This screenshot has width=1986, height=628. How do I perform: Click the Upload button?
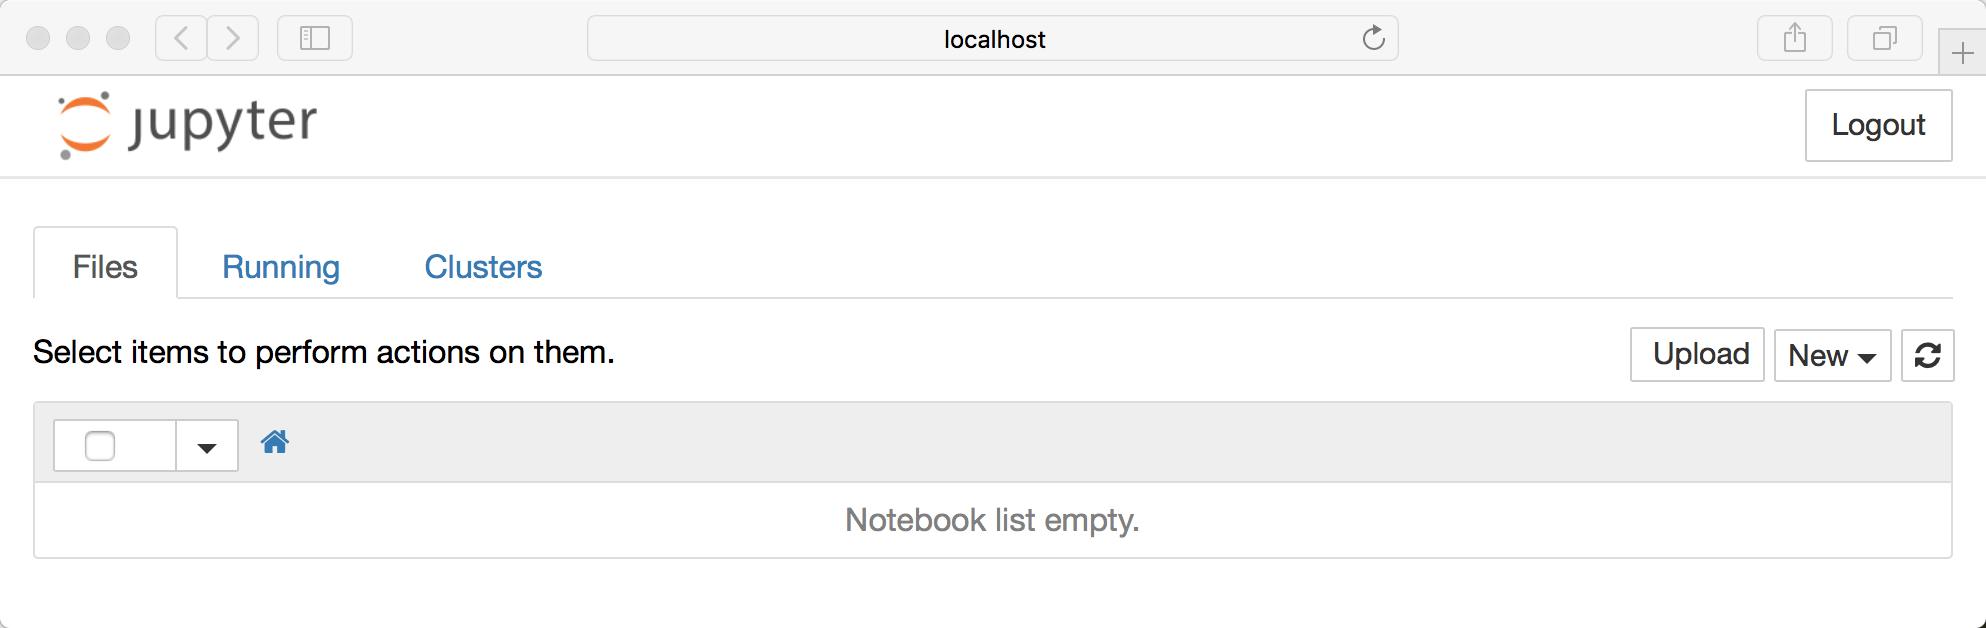coord(1696,354)
